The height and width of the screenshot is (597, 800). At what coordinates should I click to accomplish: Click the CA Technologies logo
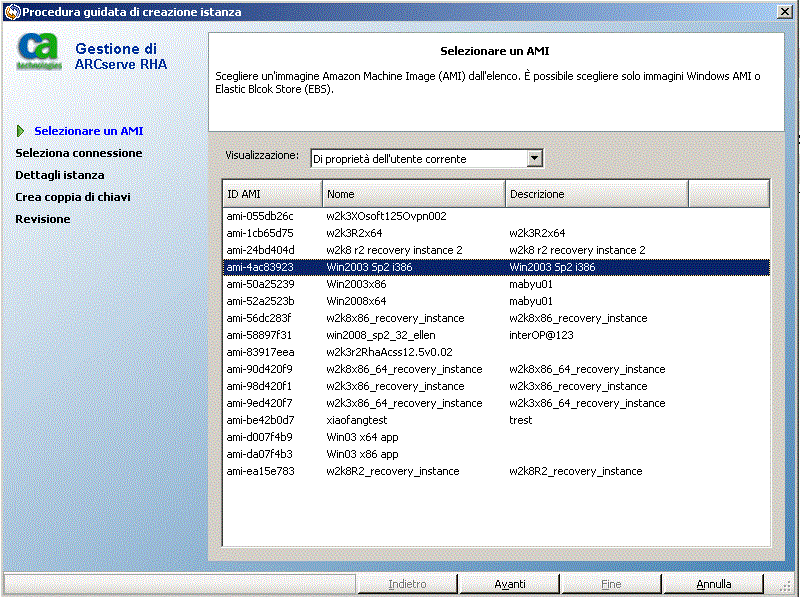pos(39,53)
